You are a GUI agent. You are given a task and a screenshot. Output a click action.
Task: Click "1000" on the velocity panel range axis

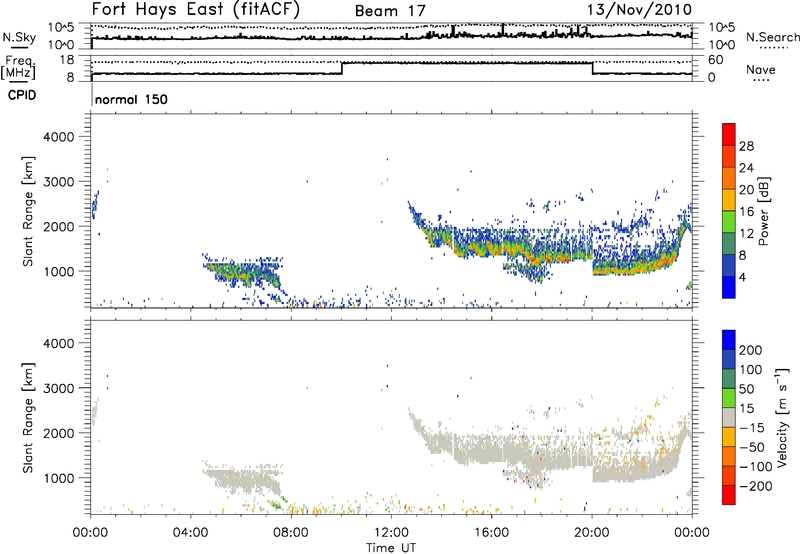click(x=58, y=478)
